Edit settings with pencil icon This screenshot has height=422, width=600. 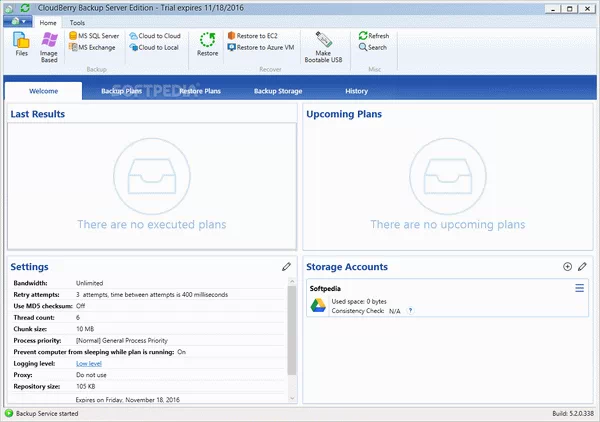click(x=287, y=267)
